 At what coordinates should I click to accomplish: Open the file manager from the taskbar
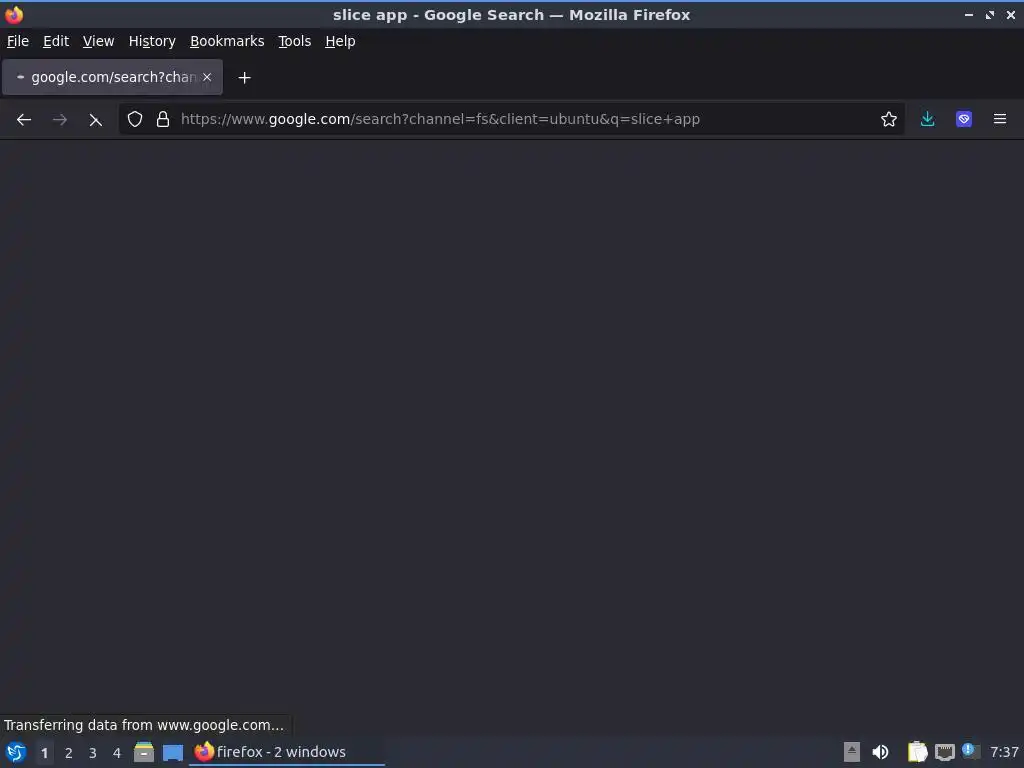pyautogui.click(x=144, y=752)
